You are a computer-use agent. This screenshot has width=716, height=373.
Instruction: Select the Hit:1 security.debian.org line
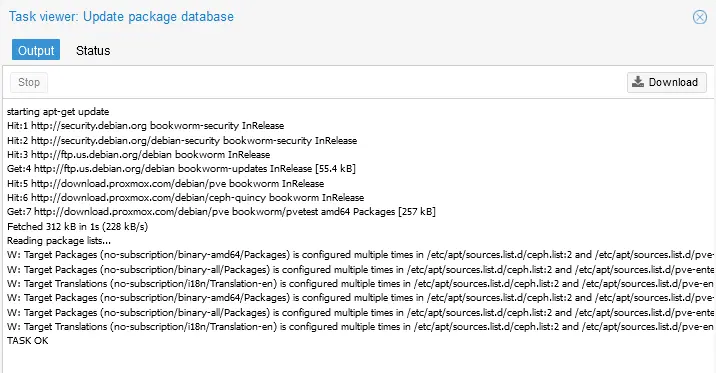tap(146, 126)
